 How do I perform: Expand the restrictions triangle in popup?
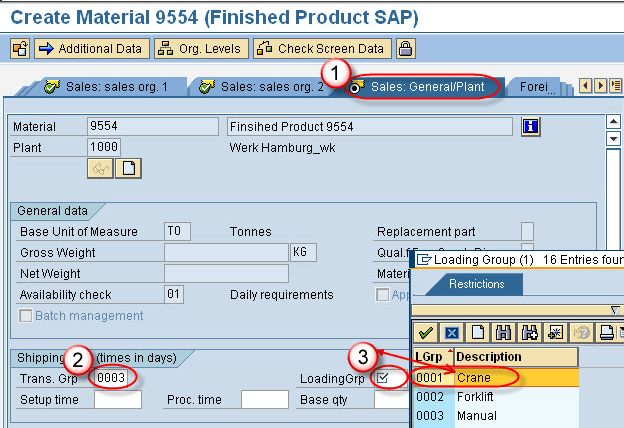click(615, 310)
